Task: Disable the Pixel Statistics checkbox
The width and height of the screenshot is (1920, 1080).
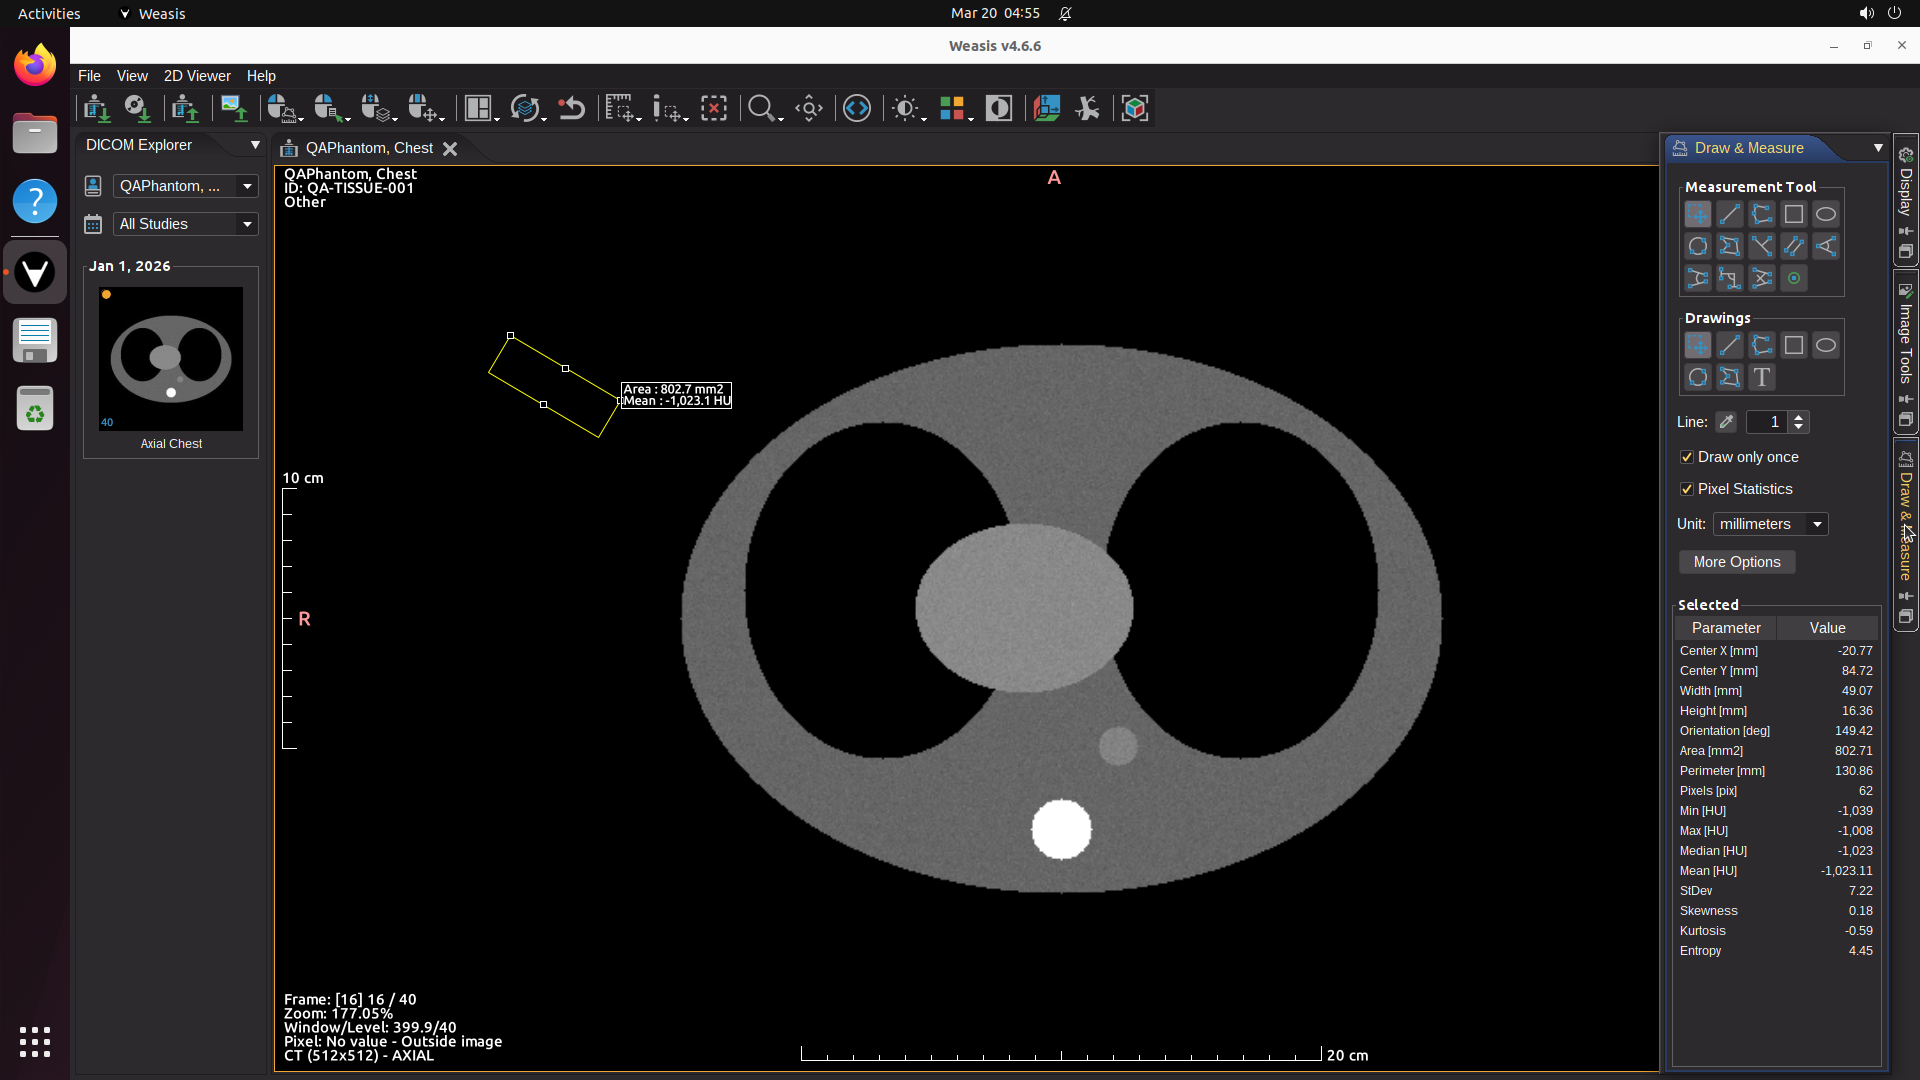Action: coord(1687,489)
